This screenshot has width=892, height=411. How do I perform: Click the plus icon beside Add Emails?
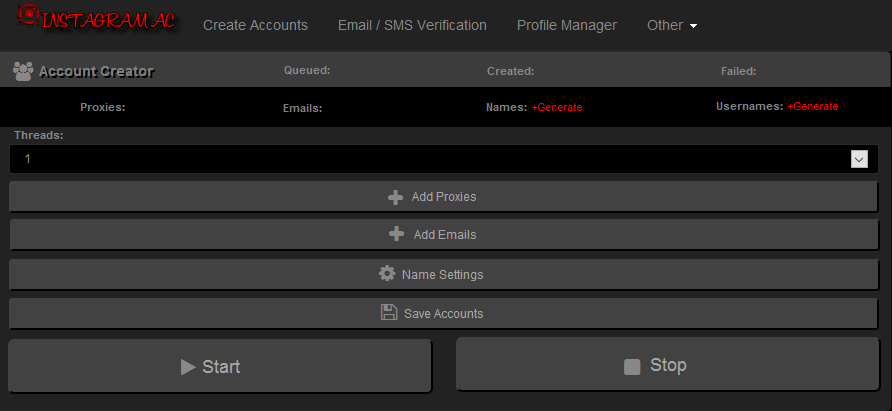pyautogui.click(x=397, y=234)
